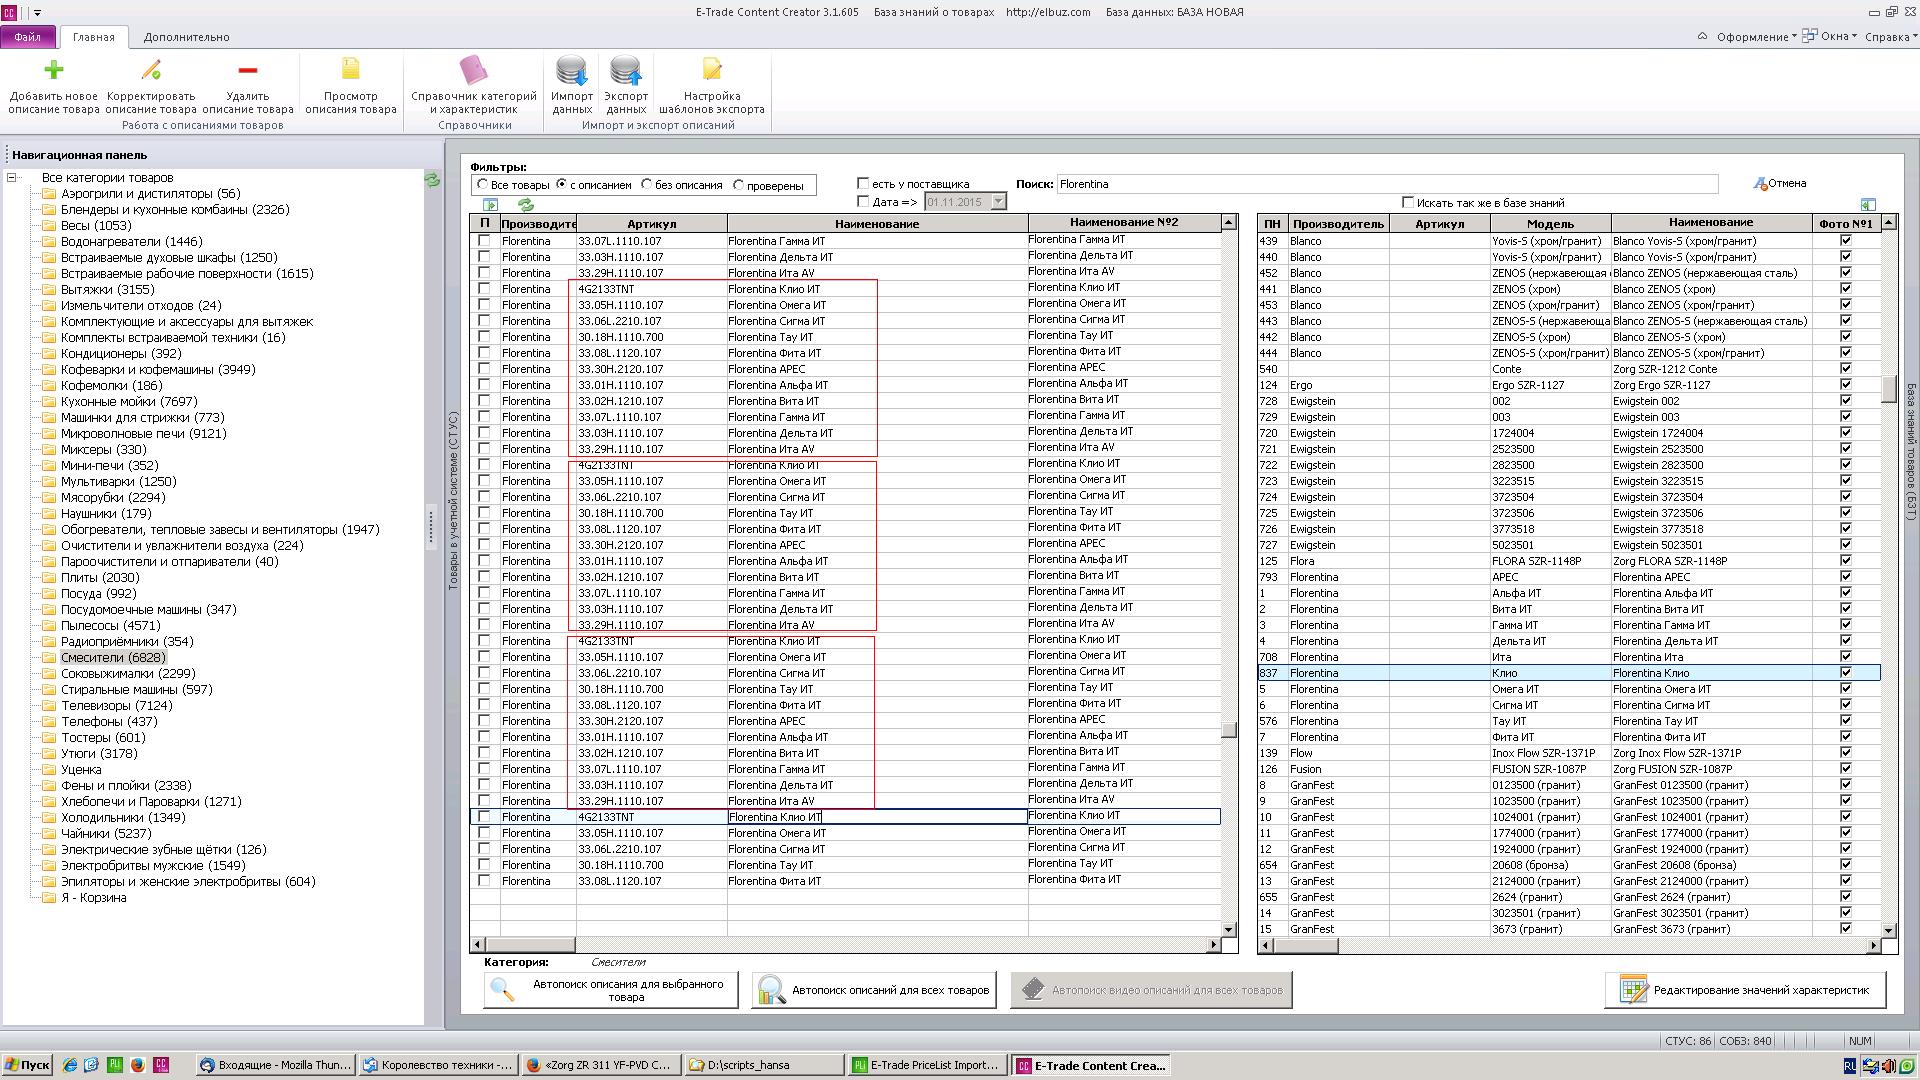Screen dimensions: 1920x1080
Task: Open Firefox from the quick launch bar
Action: (137, 1065)
